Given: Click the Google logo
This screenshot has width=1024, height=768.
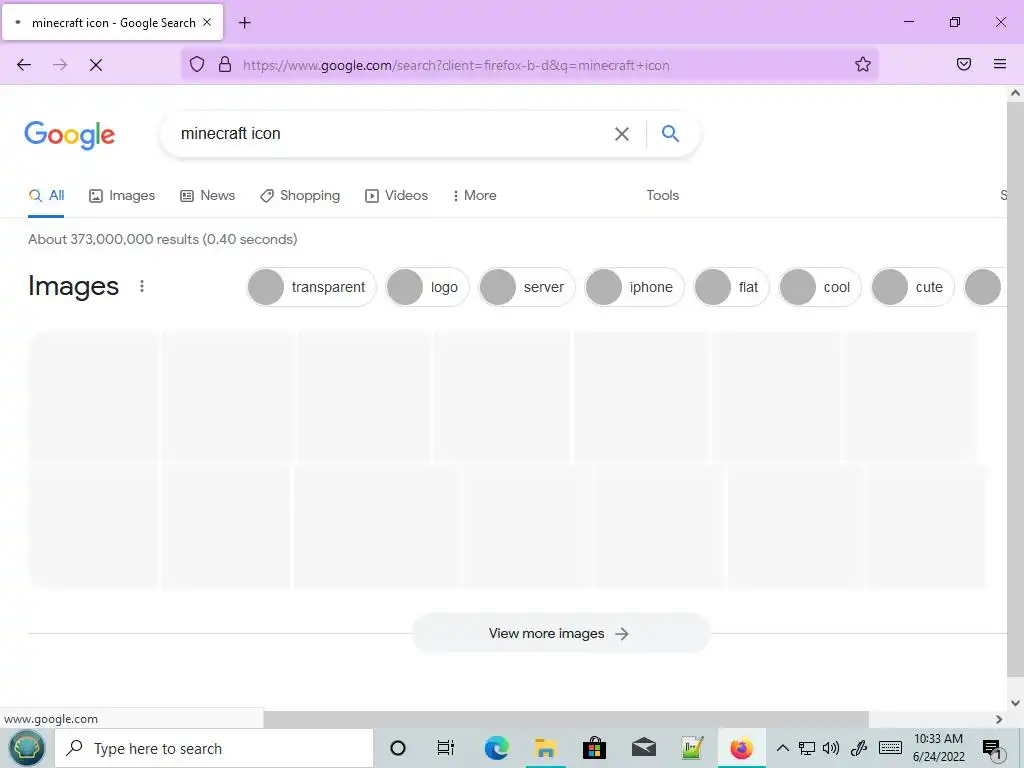Looking at the screenshot, I should [x=70, y=135].
